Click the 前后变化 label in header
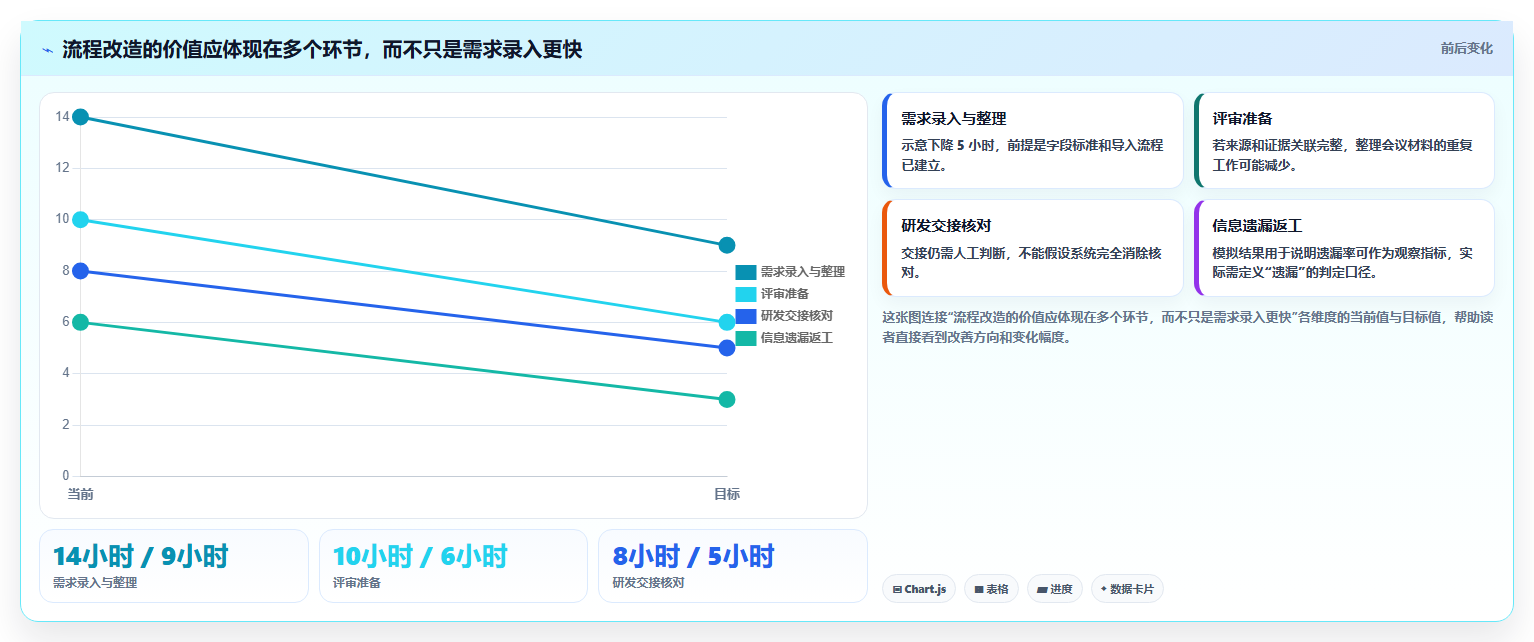Image resolution: width=1534 pixels, height=642 pixels. (1467, 48)
